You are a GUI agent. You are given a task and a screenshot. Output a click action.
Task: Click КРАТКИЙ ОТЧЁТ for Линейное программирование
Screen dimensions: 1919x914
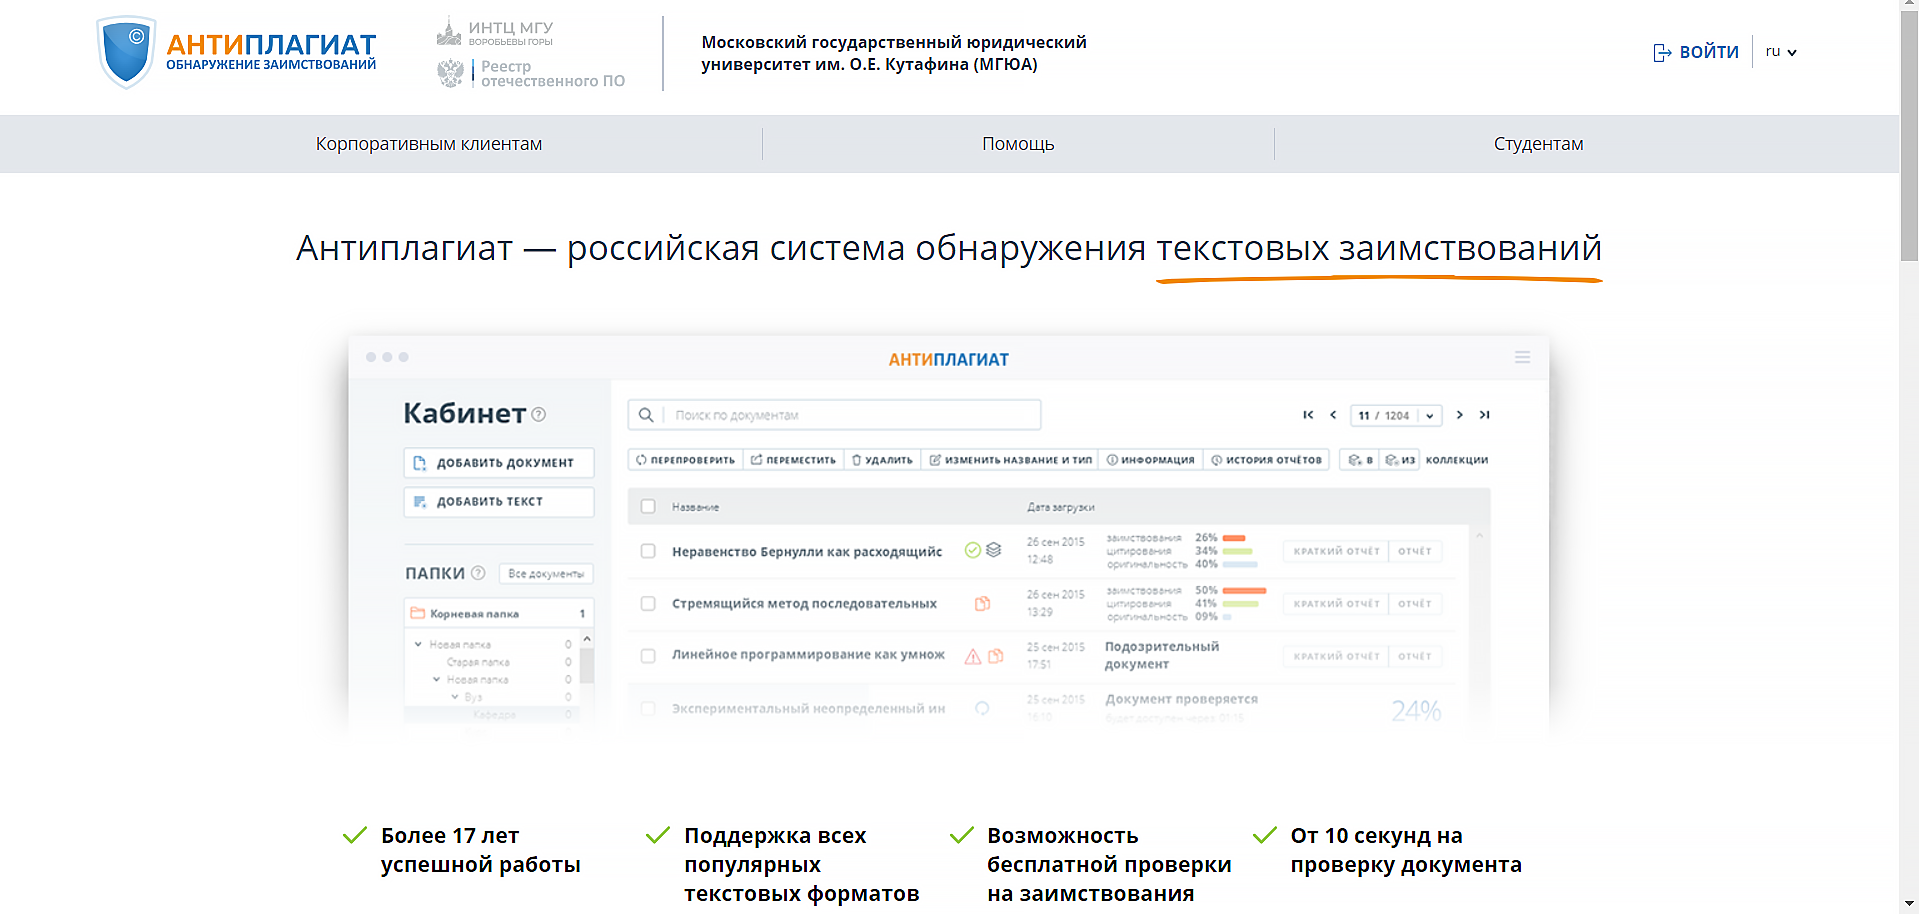[1336, 656]
